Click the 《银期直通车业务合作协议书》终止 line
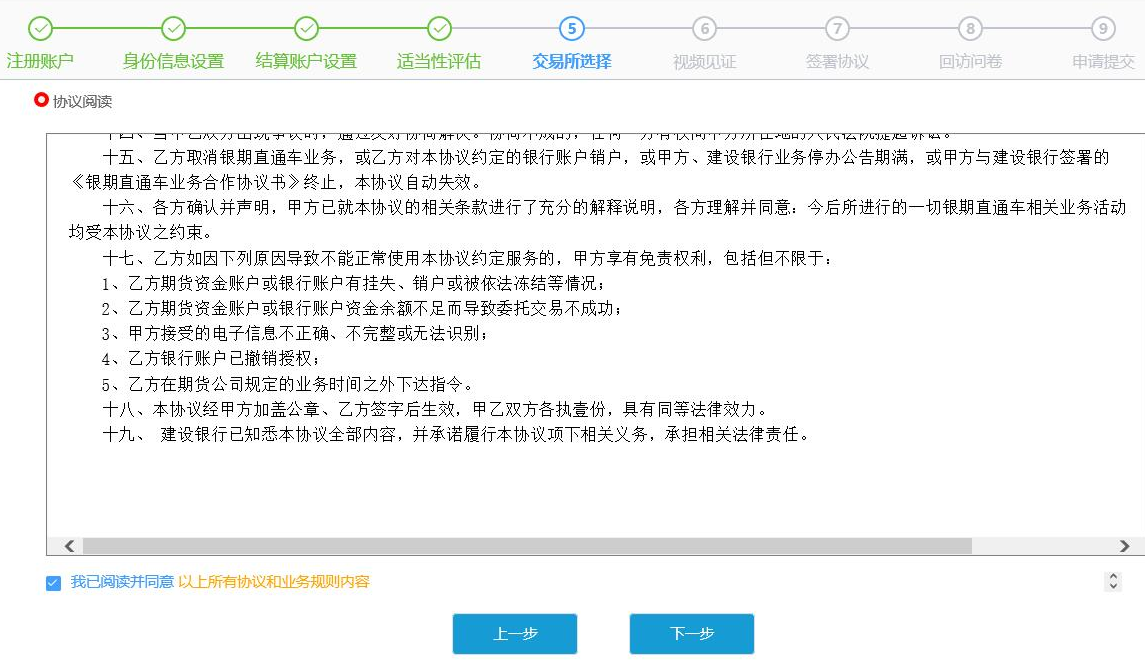1145x660 pixels. pyautogui.click(x=275, y=183)
